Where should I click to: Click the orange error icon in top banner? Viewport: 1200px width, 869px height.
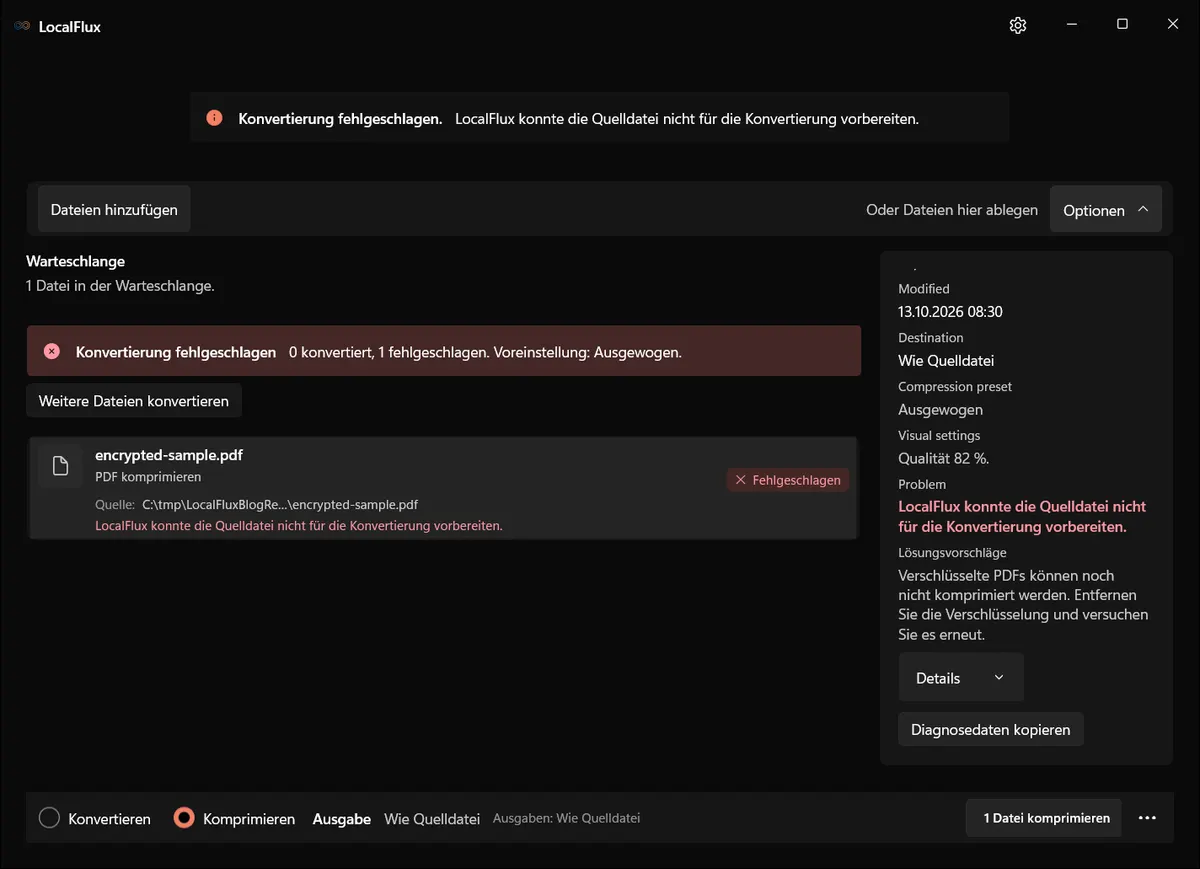214,118
